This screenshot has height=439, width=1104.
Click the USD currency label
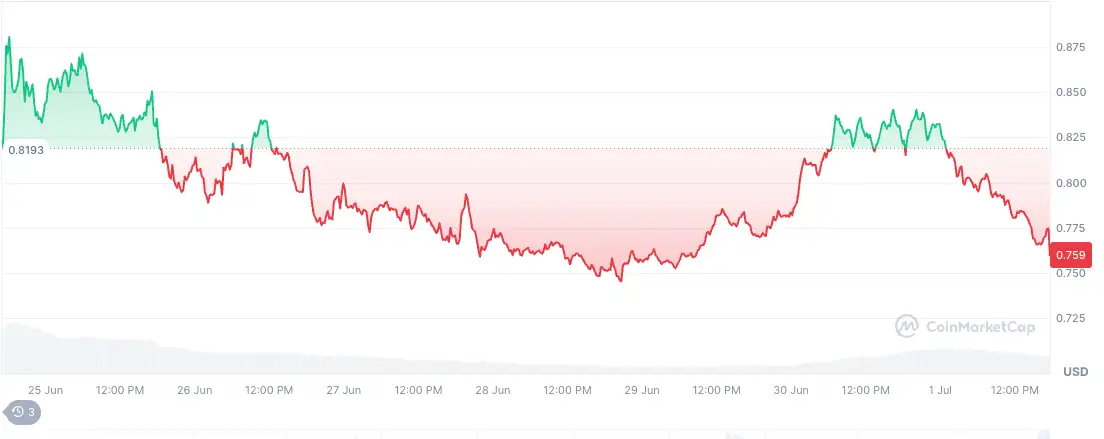(x=1075, y=372)
